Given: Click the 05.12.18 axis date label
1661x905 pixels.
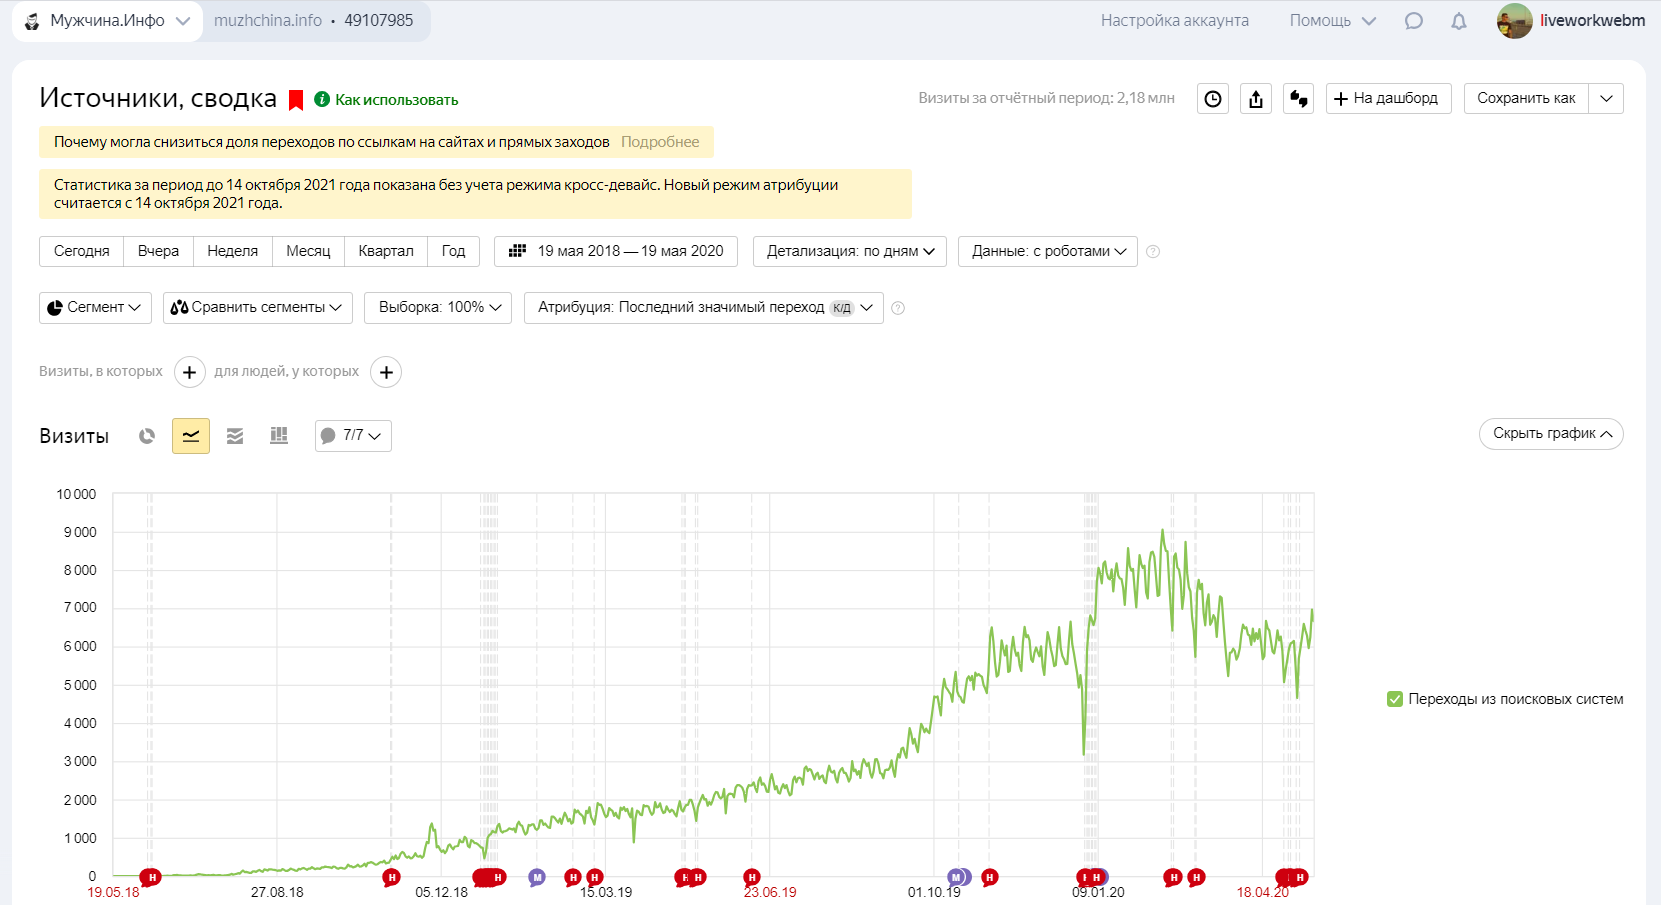Looking at the screenshot, I should (441, 893).
